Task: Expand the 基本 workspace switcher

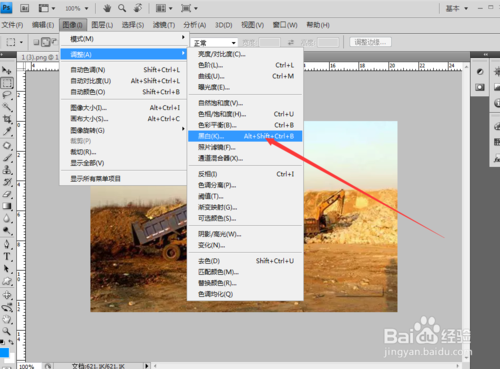Action: [x=457, y=8]
